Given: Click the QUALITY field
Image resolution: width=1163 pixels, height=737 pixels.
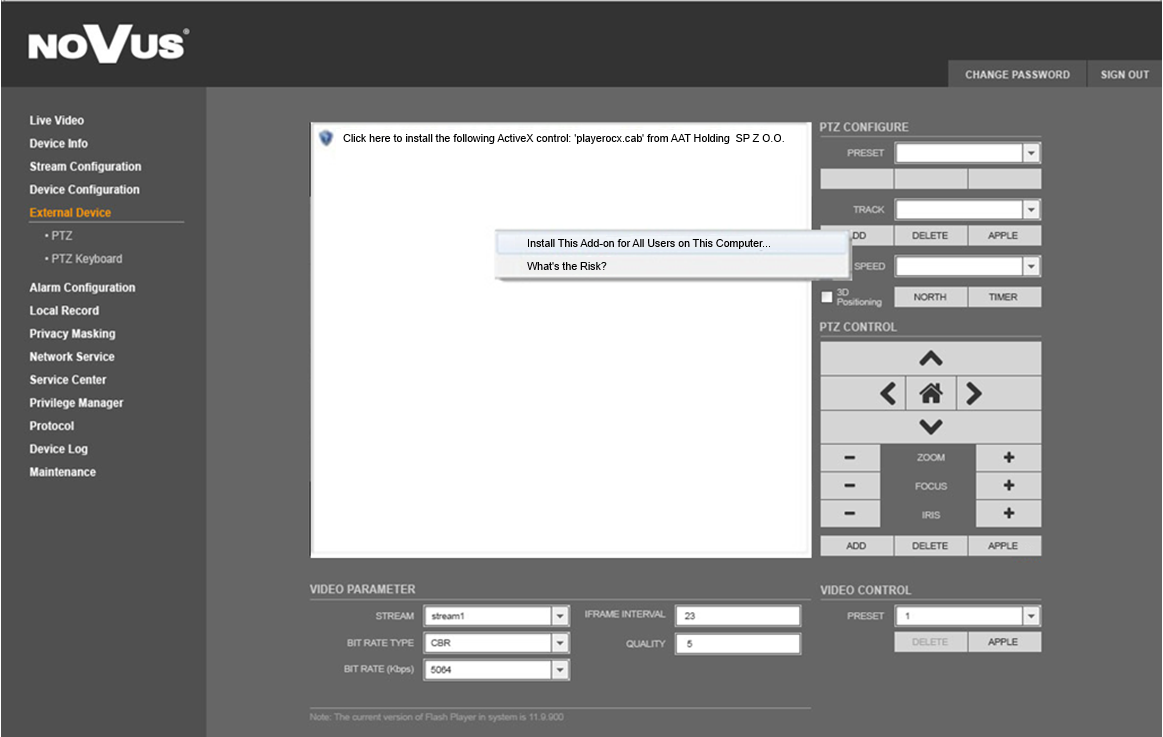Looking at the screenshot, I should pyautogui.click(x=738, y=644).
